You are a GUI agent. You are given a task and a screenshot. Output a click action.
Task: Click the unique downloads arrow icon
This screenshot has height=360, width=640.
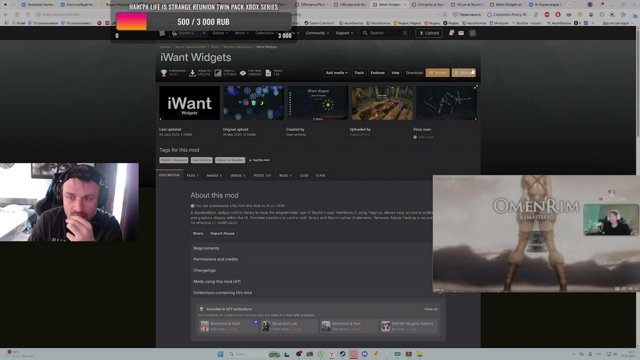coord(193,73)
